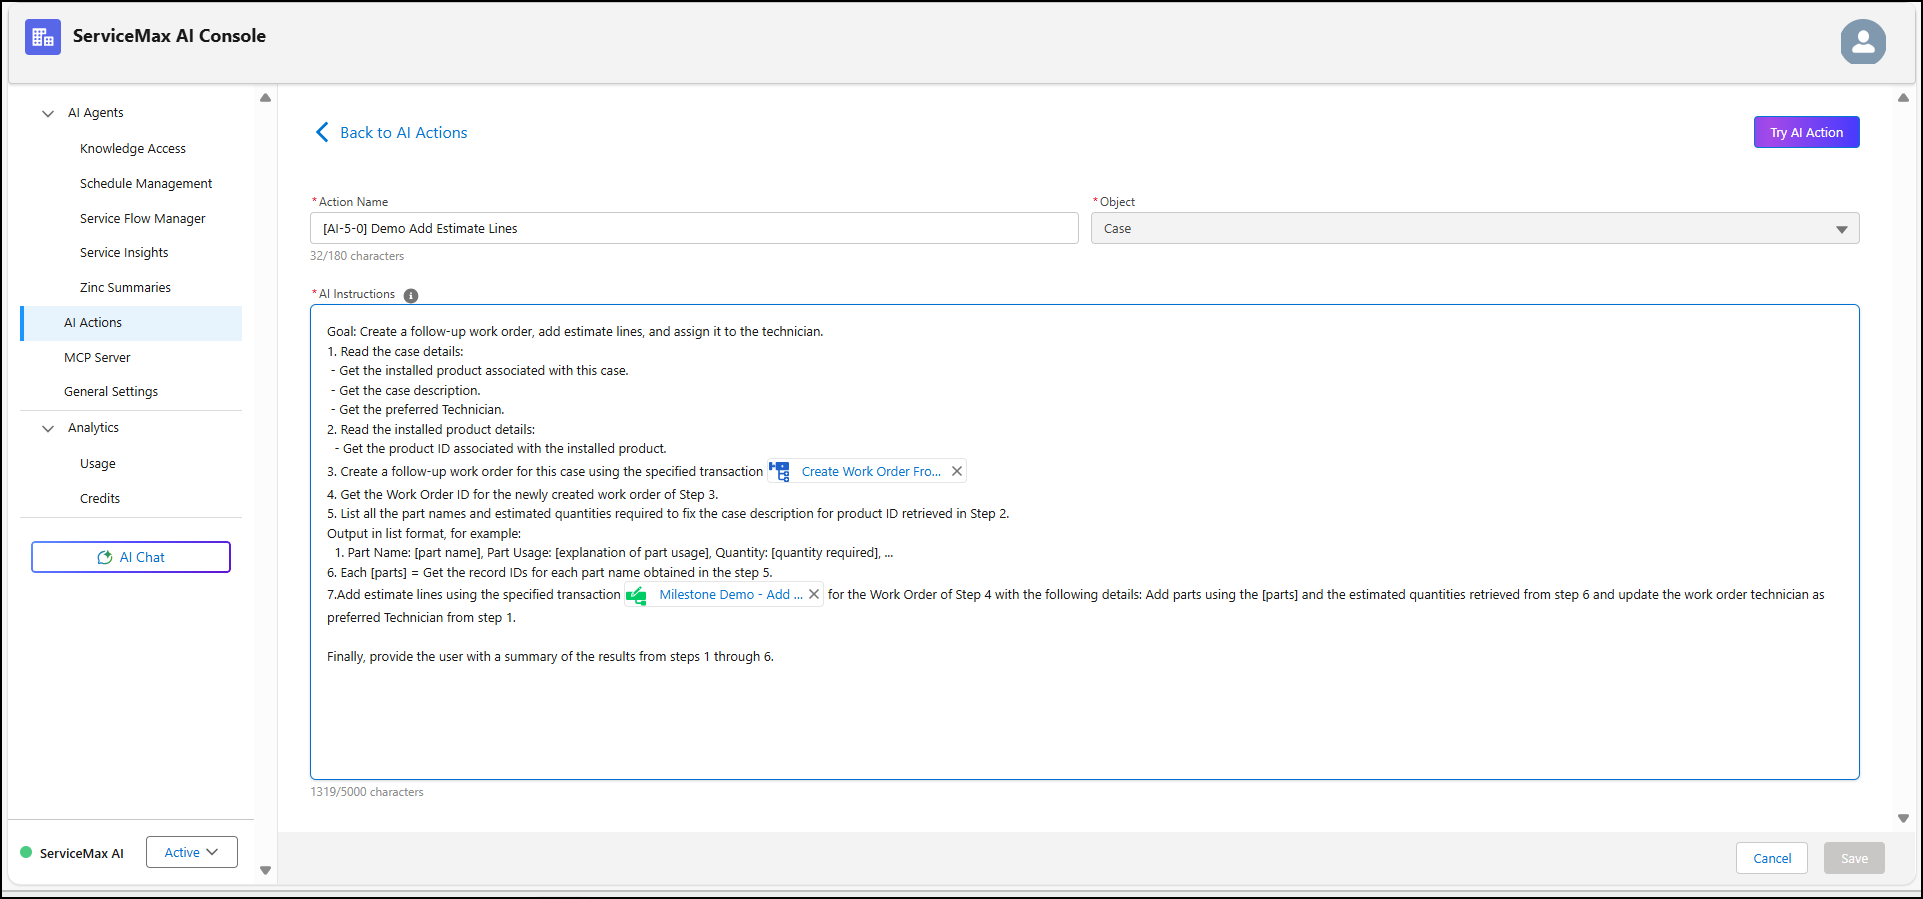Click the sidebar scroll up arrow
This screenshot has height=899, width=1923.
pos(265,98)
